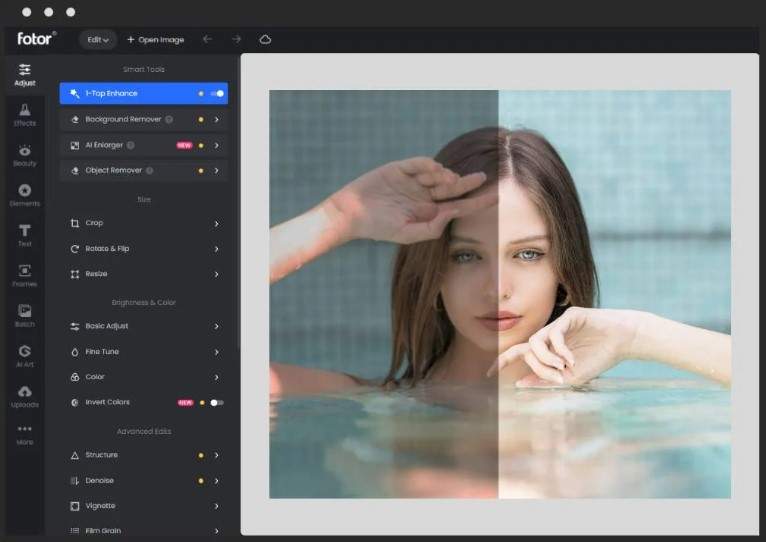
Task: Open the Batch editing tool
Action: [x=24, y=315]
